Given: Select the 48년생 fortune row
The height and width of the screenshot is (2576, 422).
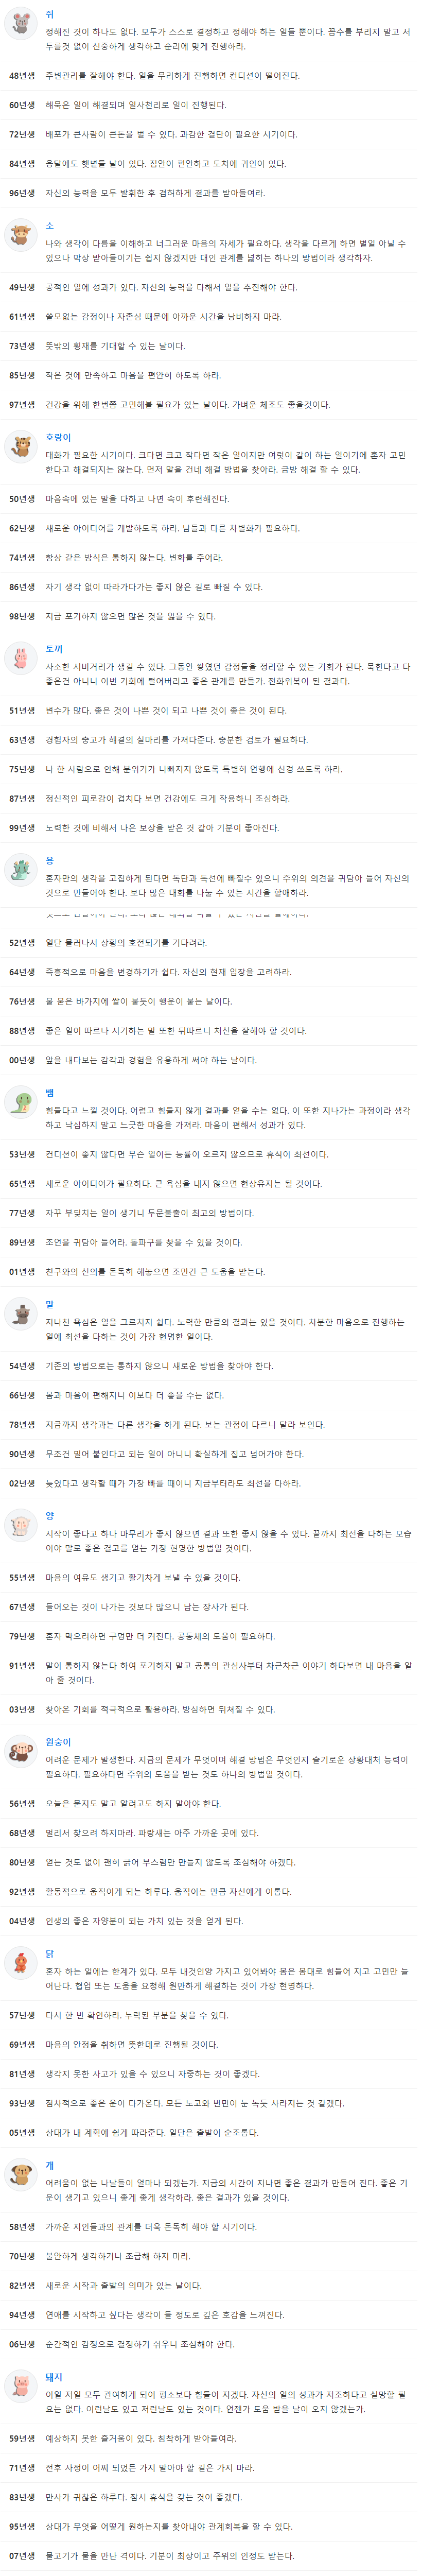Looking at the screenshot, I should [x=211, y=75].
